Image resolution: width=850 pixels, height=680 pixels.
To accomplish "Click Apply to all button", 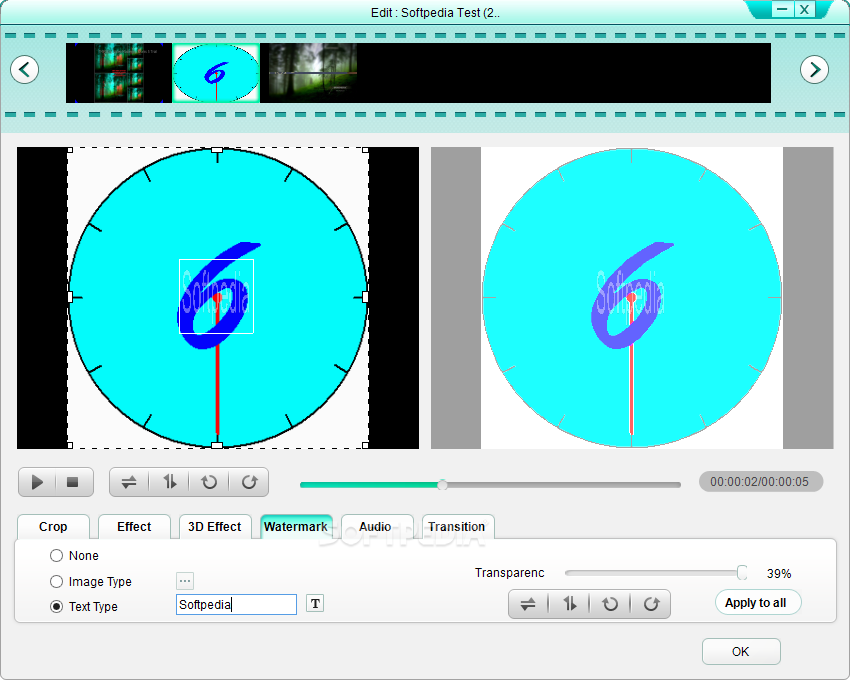I will (756, 603).
